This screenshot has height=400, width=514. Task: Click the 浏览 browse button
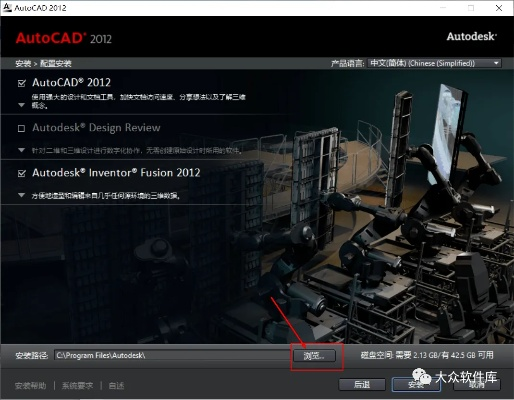click(x=314, y=356)
